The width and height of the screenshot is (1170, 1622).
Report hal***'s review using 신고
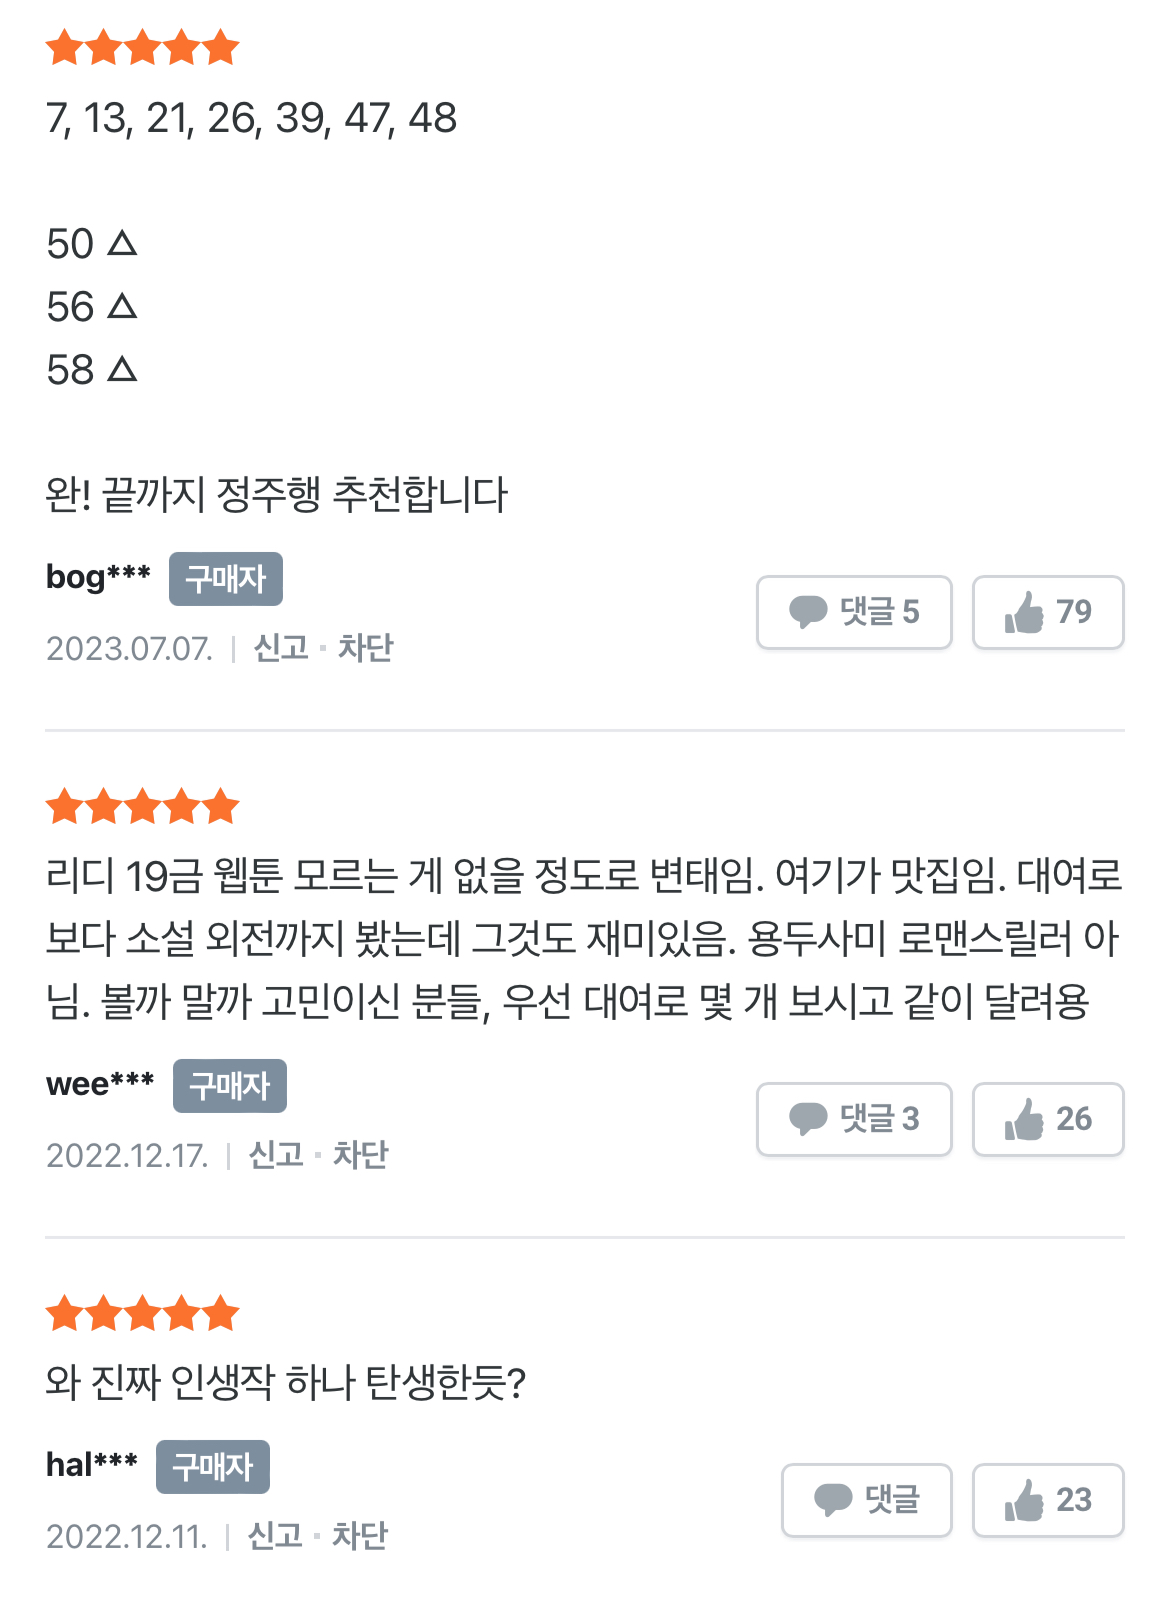275,1536
